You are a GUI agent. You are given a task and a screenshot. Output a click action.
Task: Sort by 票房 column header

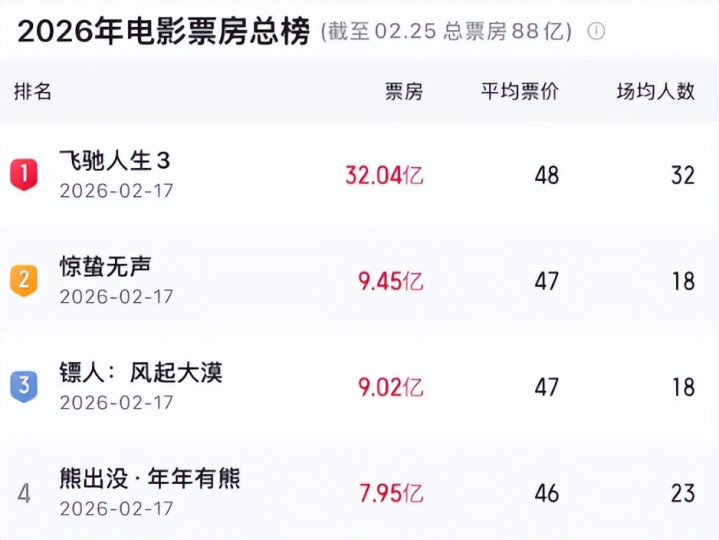404,92
